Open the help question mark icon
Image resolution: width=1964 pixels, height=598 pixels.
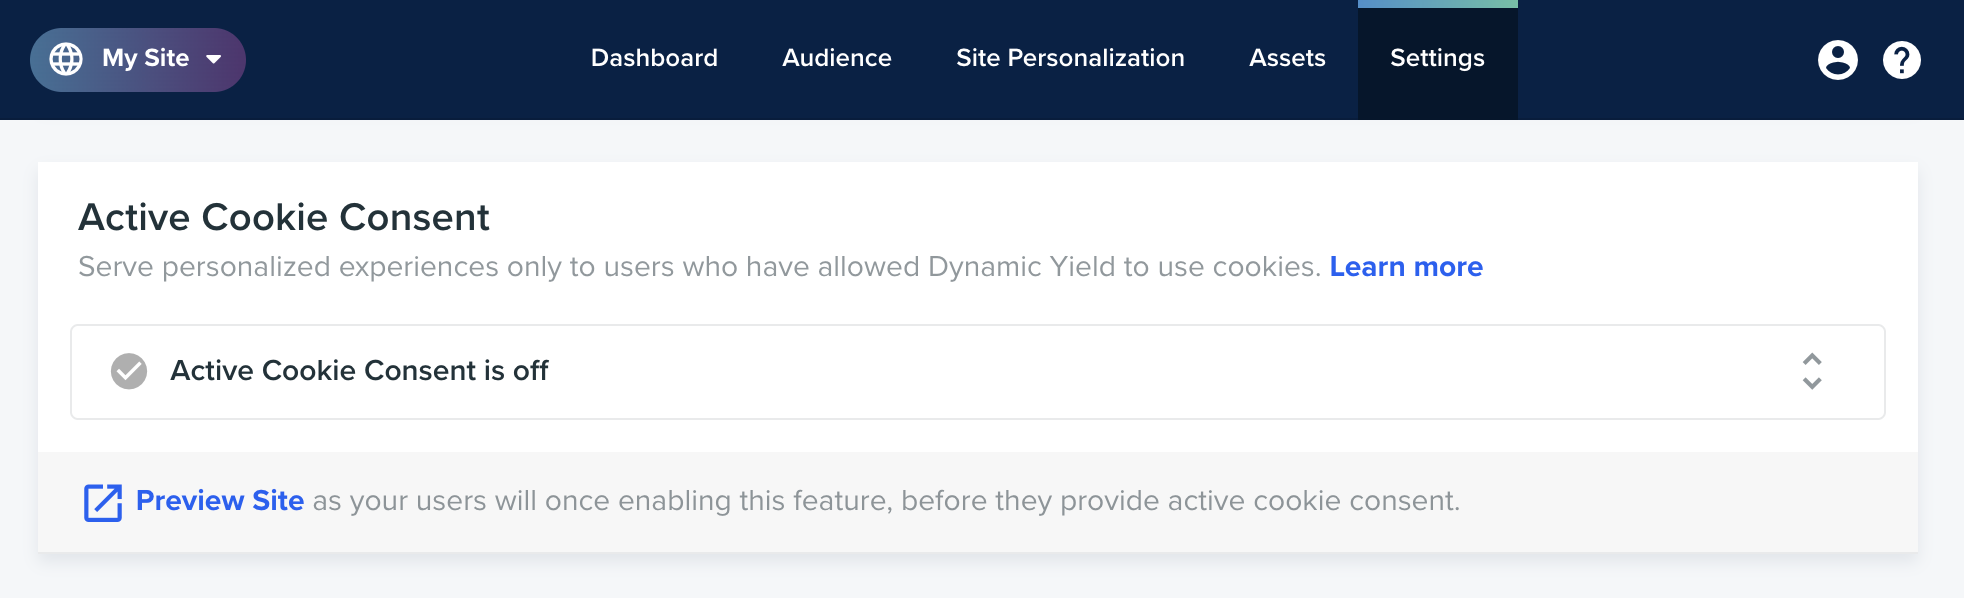pyautogui.click(x=1901, y=60)
